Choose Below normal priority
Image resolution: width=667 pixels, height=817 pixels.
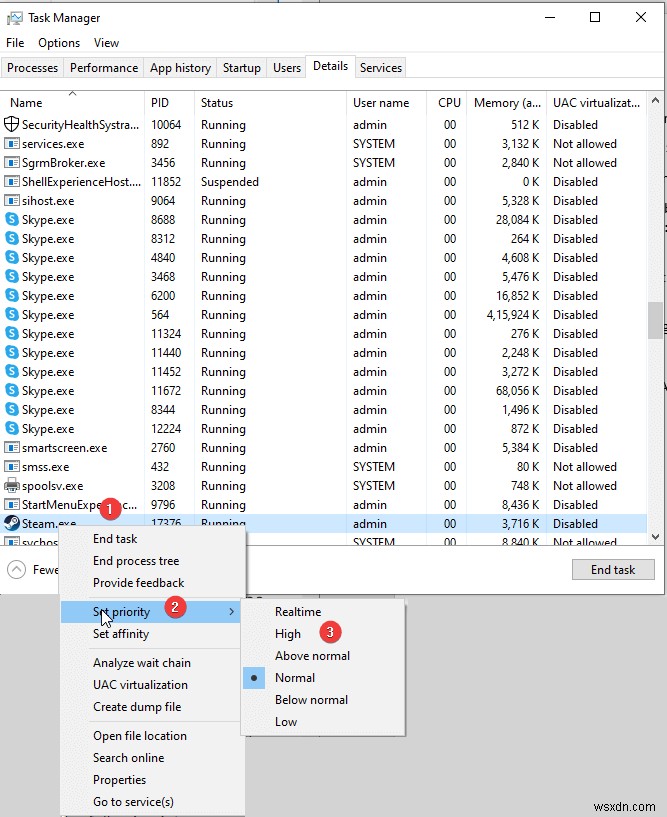(311, 700)
